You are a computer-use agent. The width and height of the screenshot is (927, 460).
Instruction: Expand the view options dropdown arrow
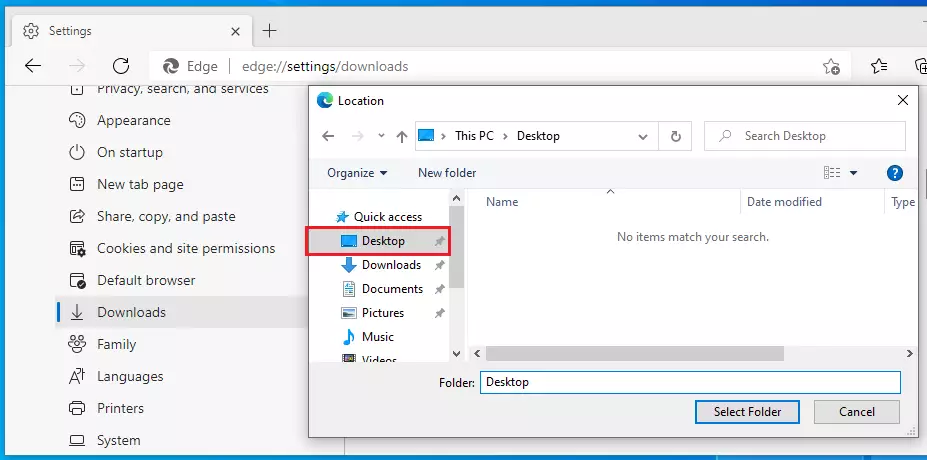(853, 173)
